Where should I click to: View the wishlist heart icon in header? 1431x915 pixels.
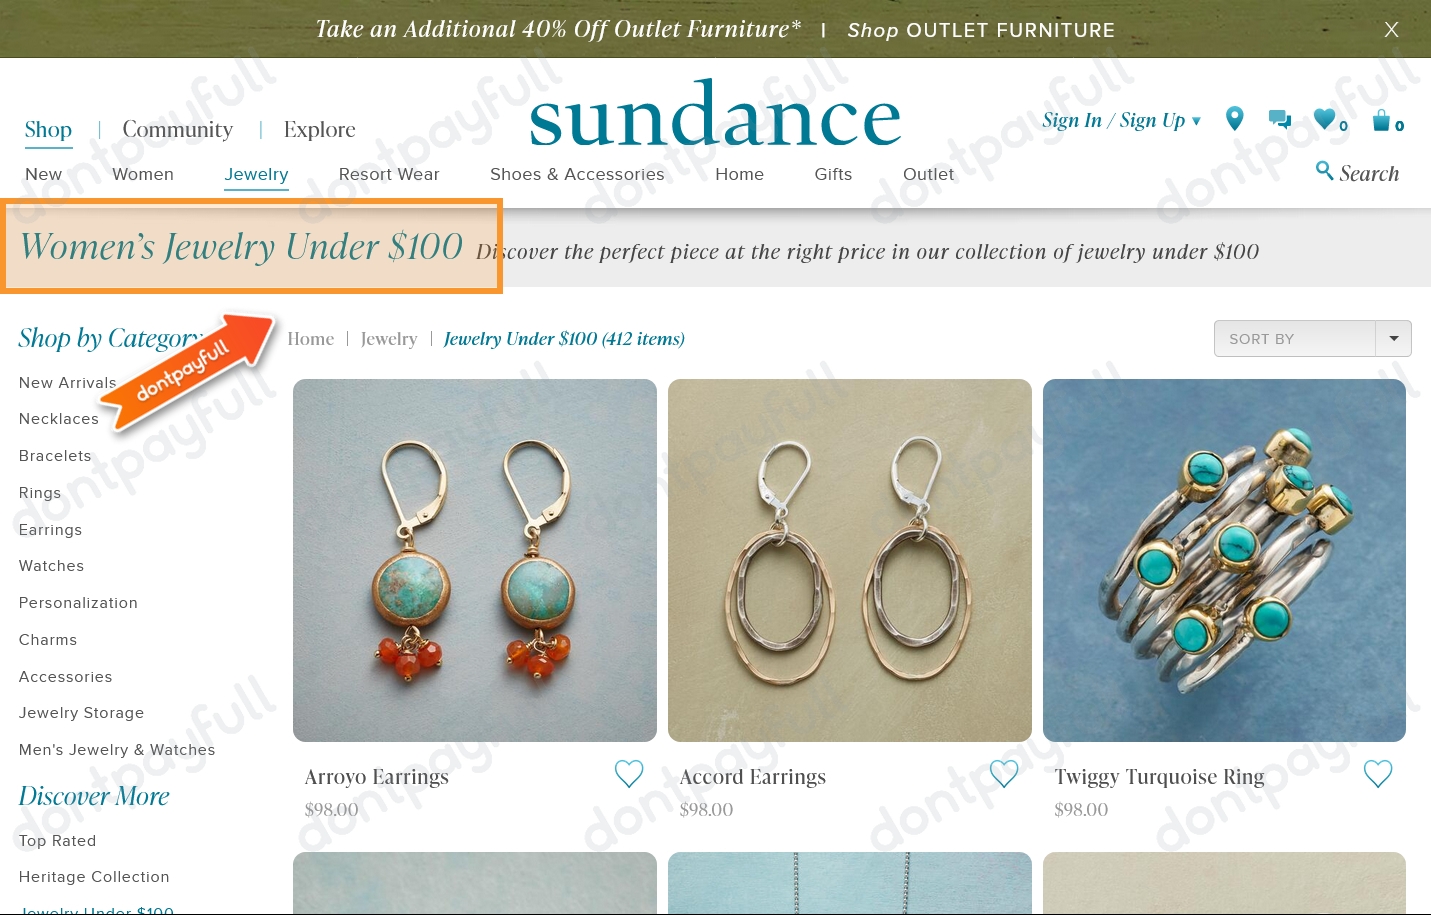point(1325,119)
